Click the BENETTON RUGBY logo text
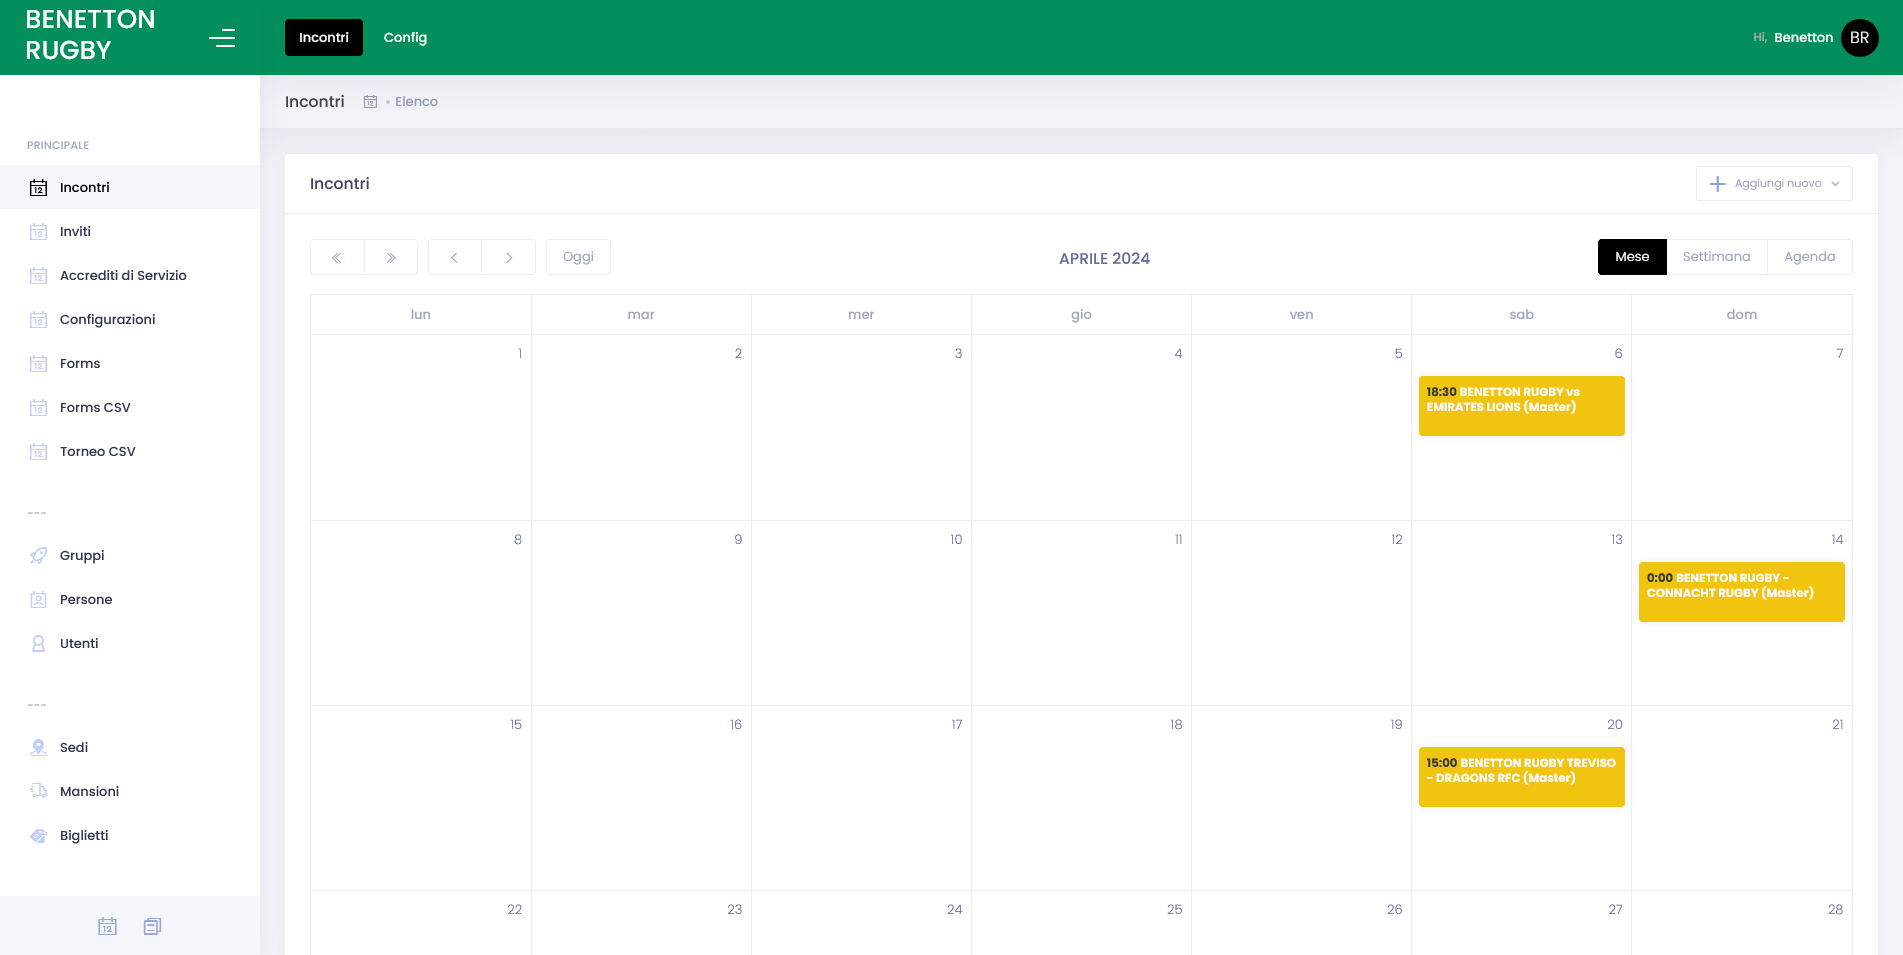 90,35
